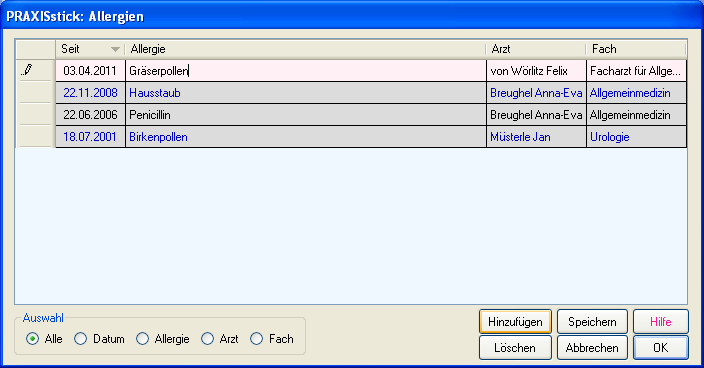Select the Penicillin allergy cell
Screen dimensions: 704x368
306,115
